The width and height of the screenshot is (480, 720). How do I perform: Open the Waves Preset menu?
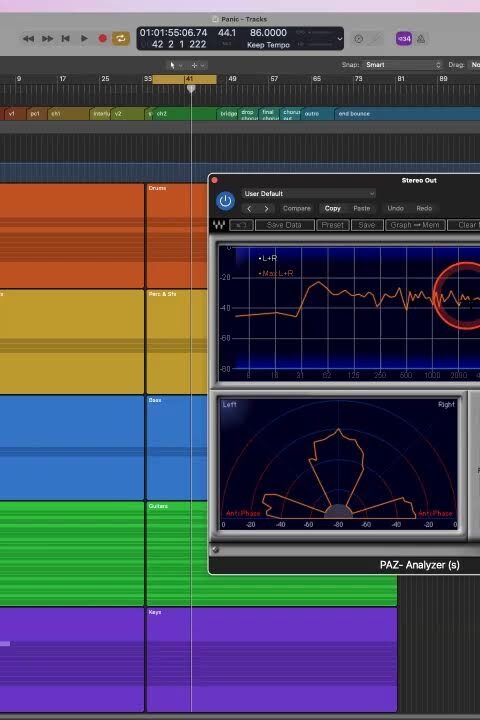(333, 225)
